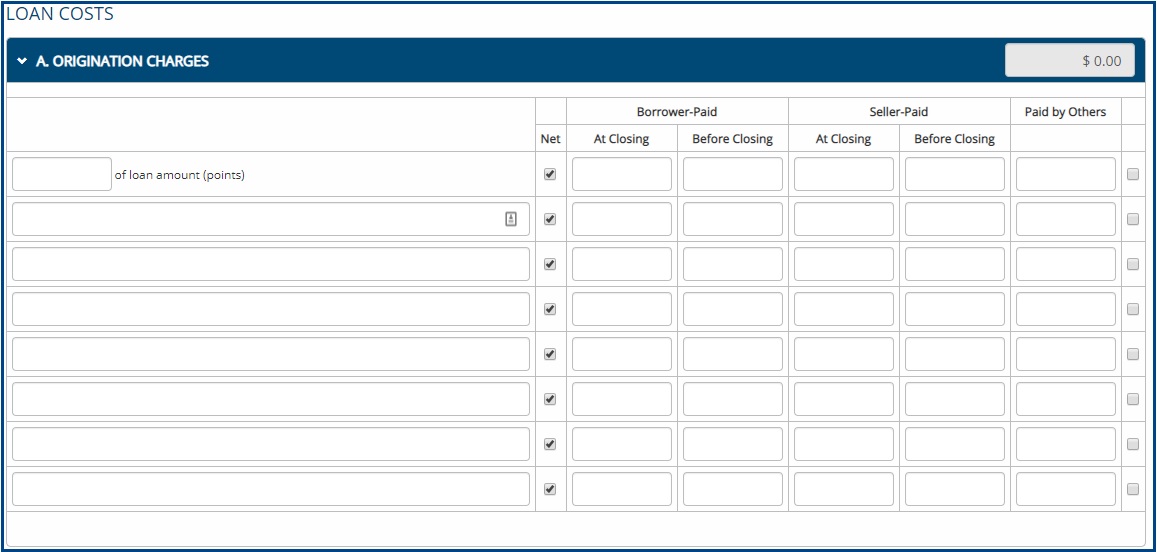
Task: Click the A. ORIGINATION CHARGES header title
Action: pyautogui.click(x=122, y=61)
